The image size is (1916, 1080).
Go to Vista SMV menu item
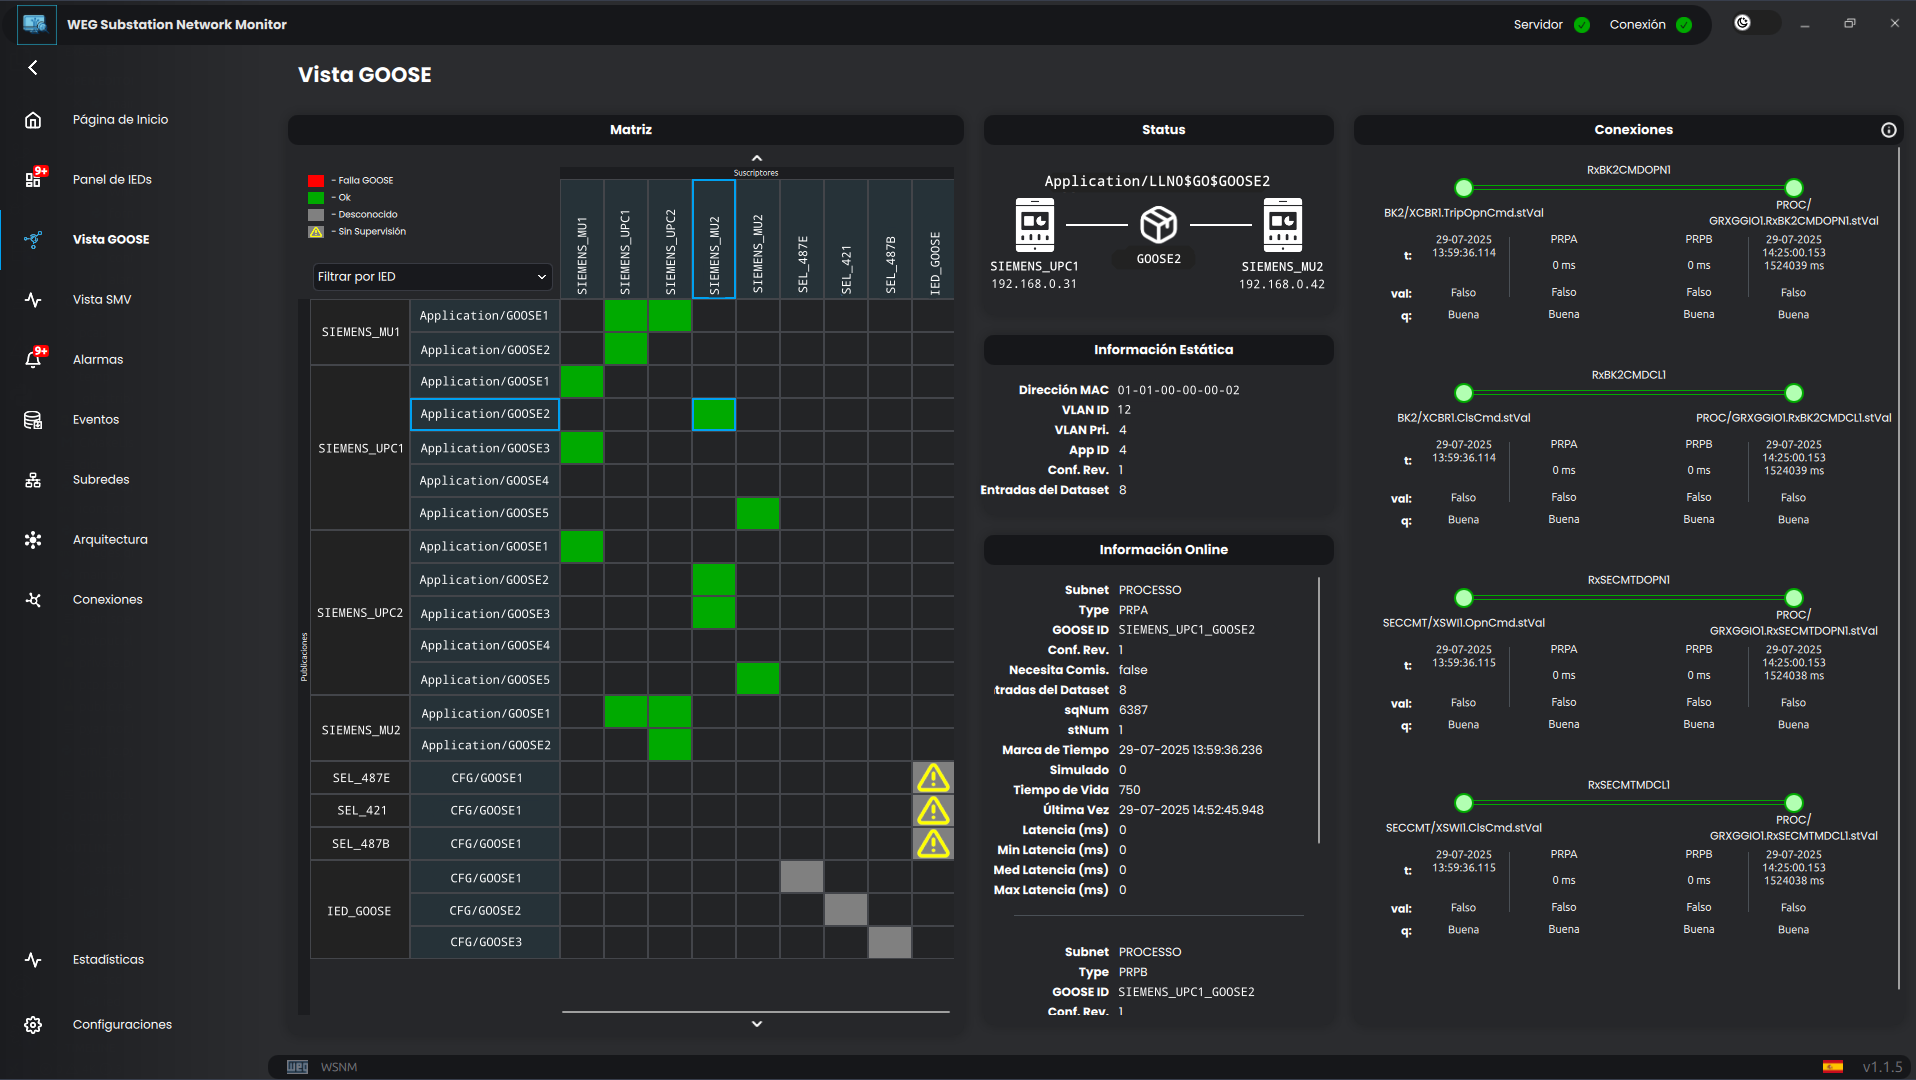[x=102, y=300]
